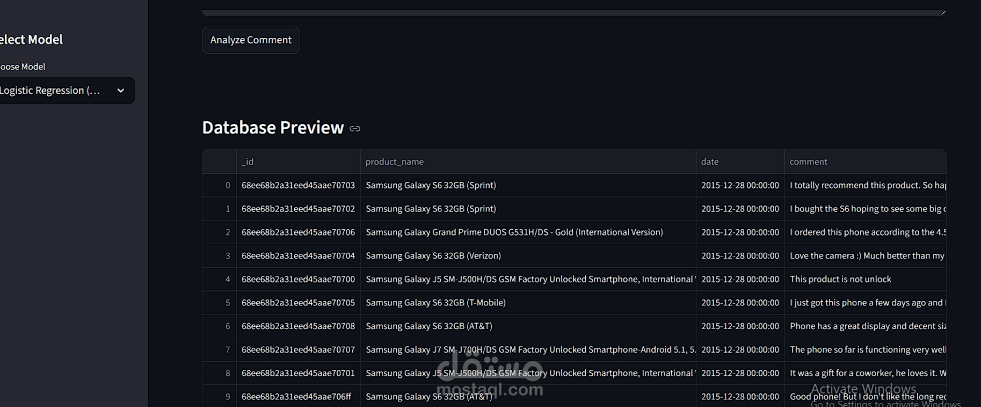Click comment 'This product is not unlock'
The image size is (981, 407).
coord(865,279)
